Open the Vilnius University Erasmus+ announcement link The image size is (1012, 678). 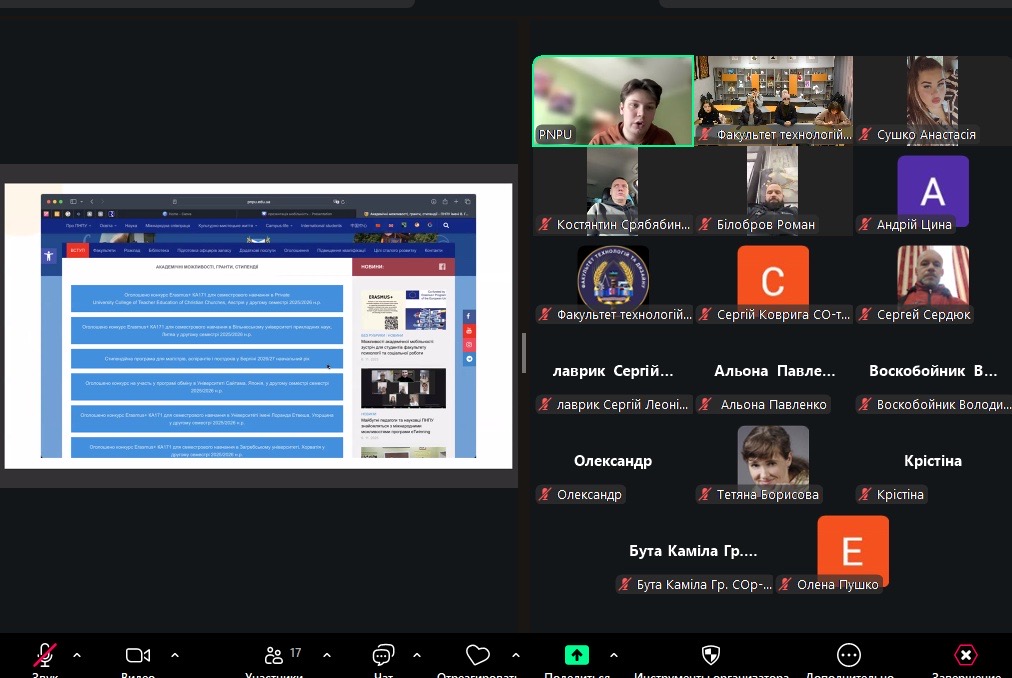(x=206, y=330)
